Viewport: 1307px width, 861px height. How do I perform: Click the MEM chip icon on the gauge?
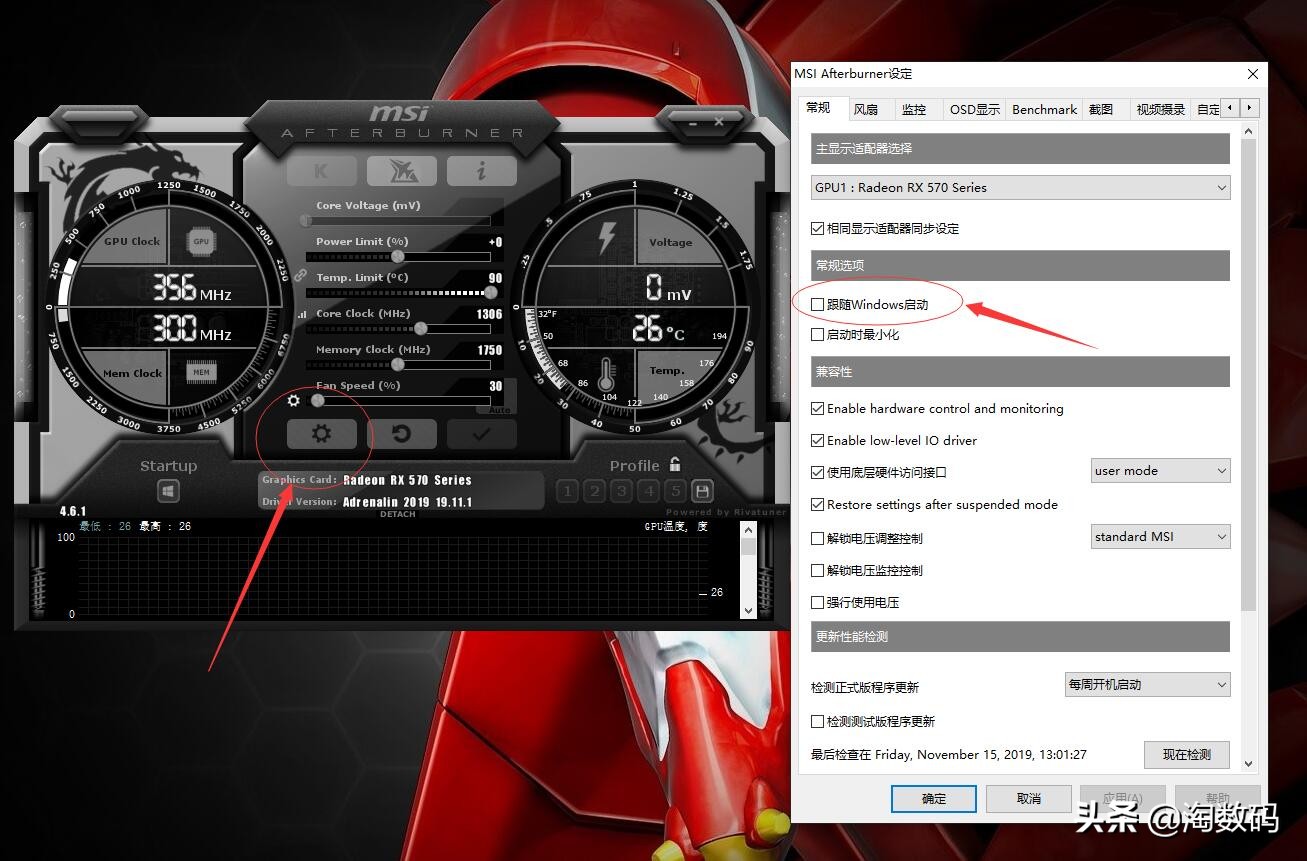[201, 373]
